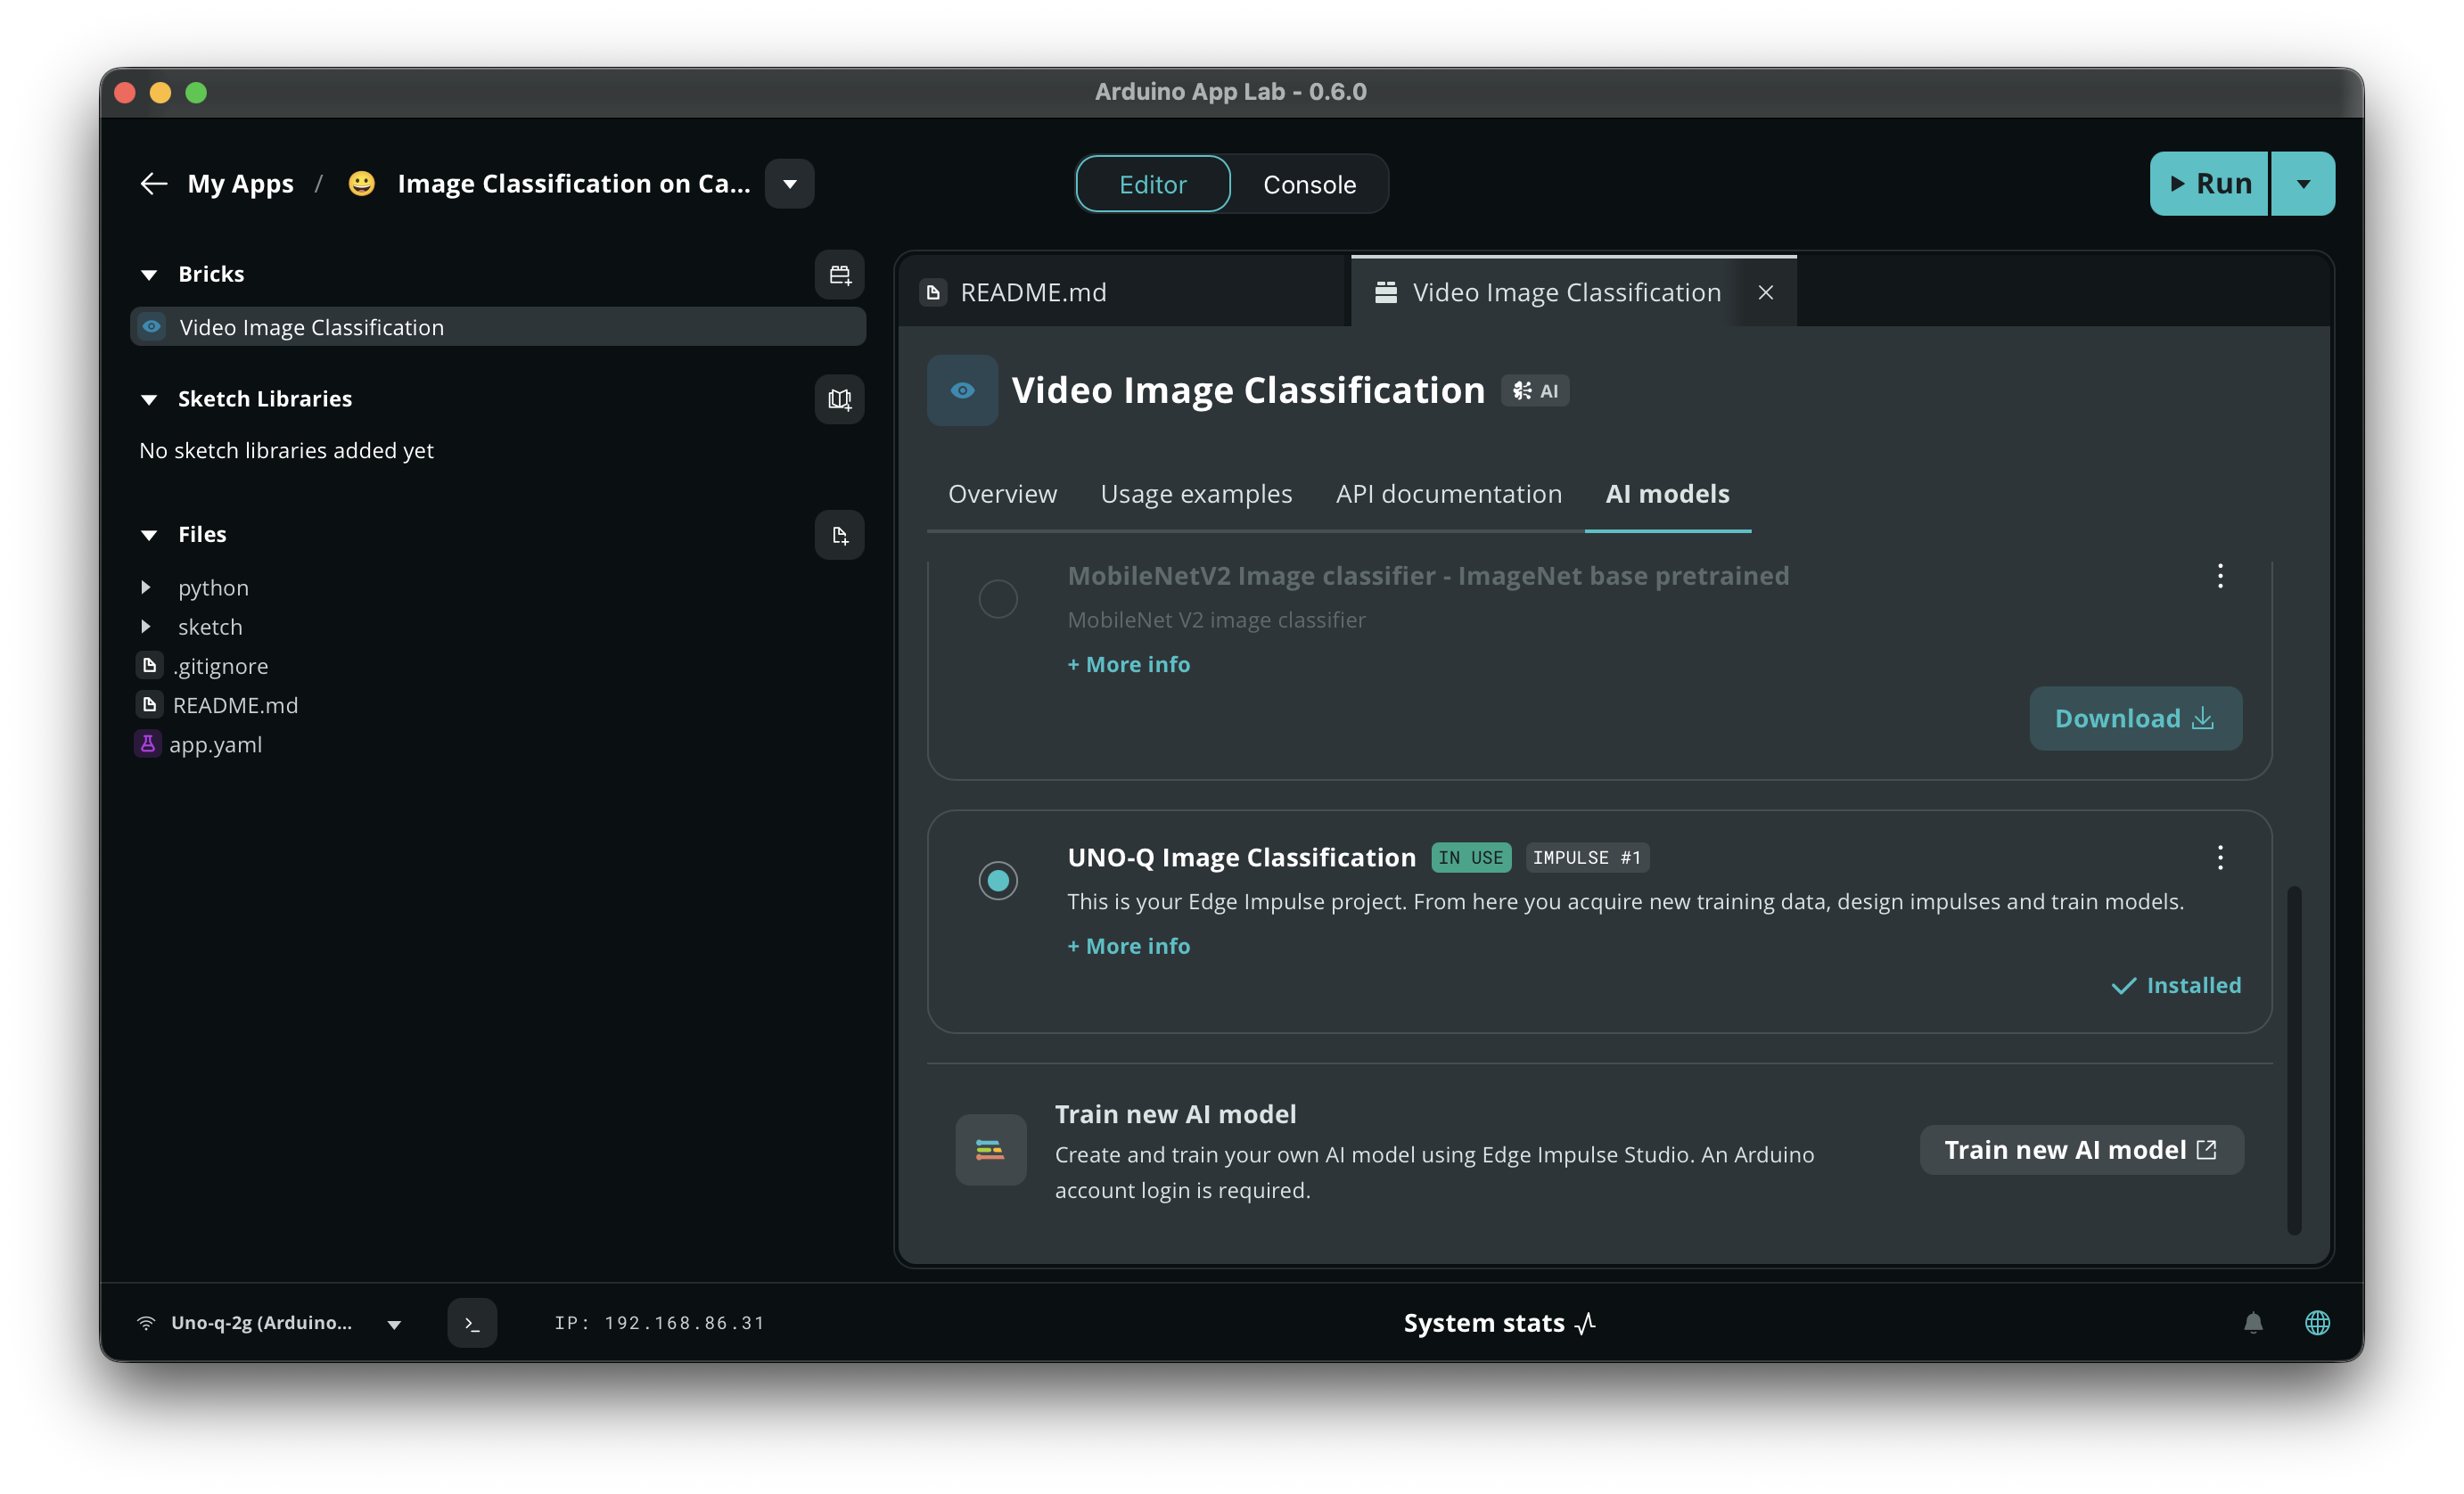Download the MobileNetV2 model

(x=2135, y=719)
